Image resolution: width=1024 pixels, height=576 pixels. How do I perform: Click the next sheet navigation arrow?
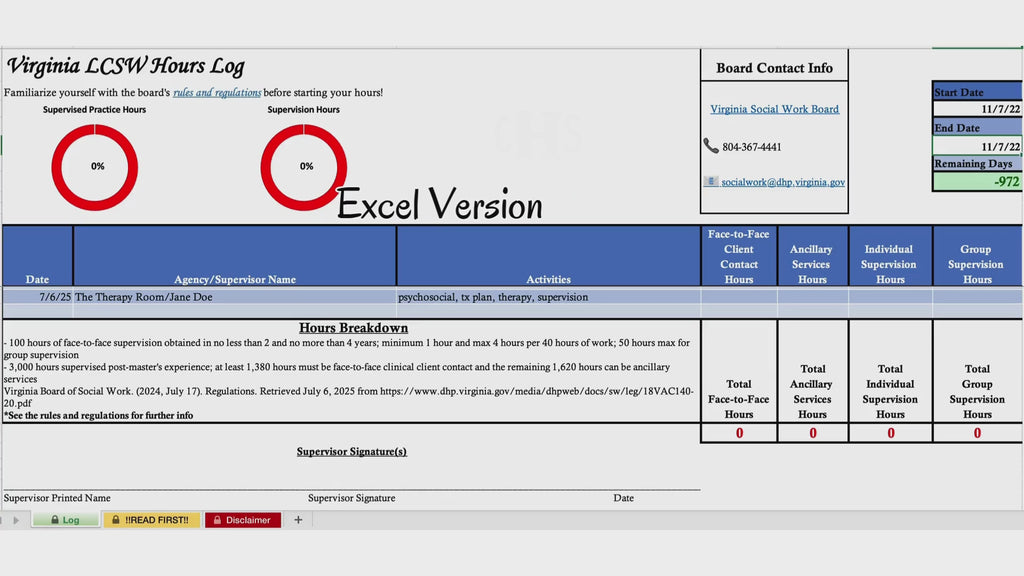16,520
